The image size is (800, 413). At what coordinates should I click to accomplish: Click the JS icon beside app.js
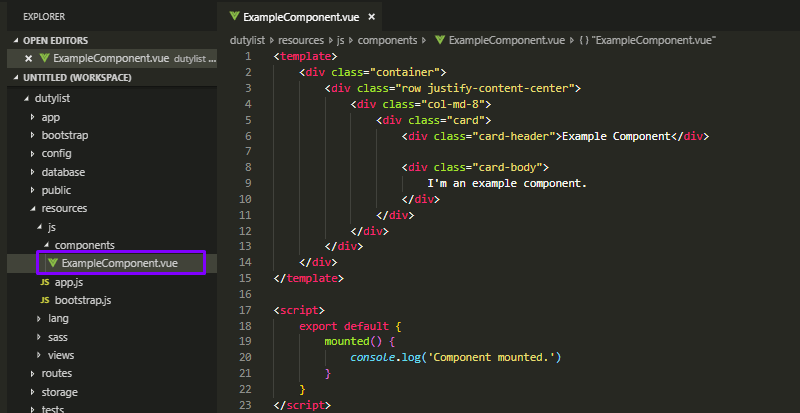coord(45,282)
